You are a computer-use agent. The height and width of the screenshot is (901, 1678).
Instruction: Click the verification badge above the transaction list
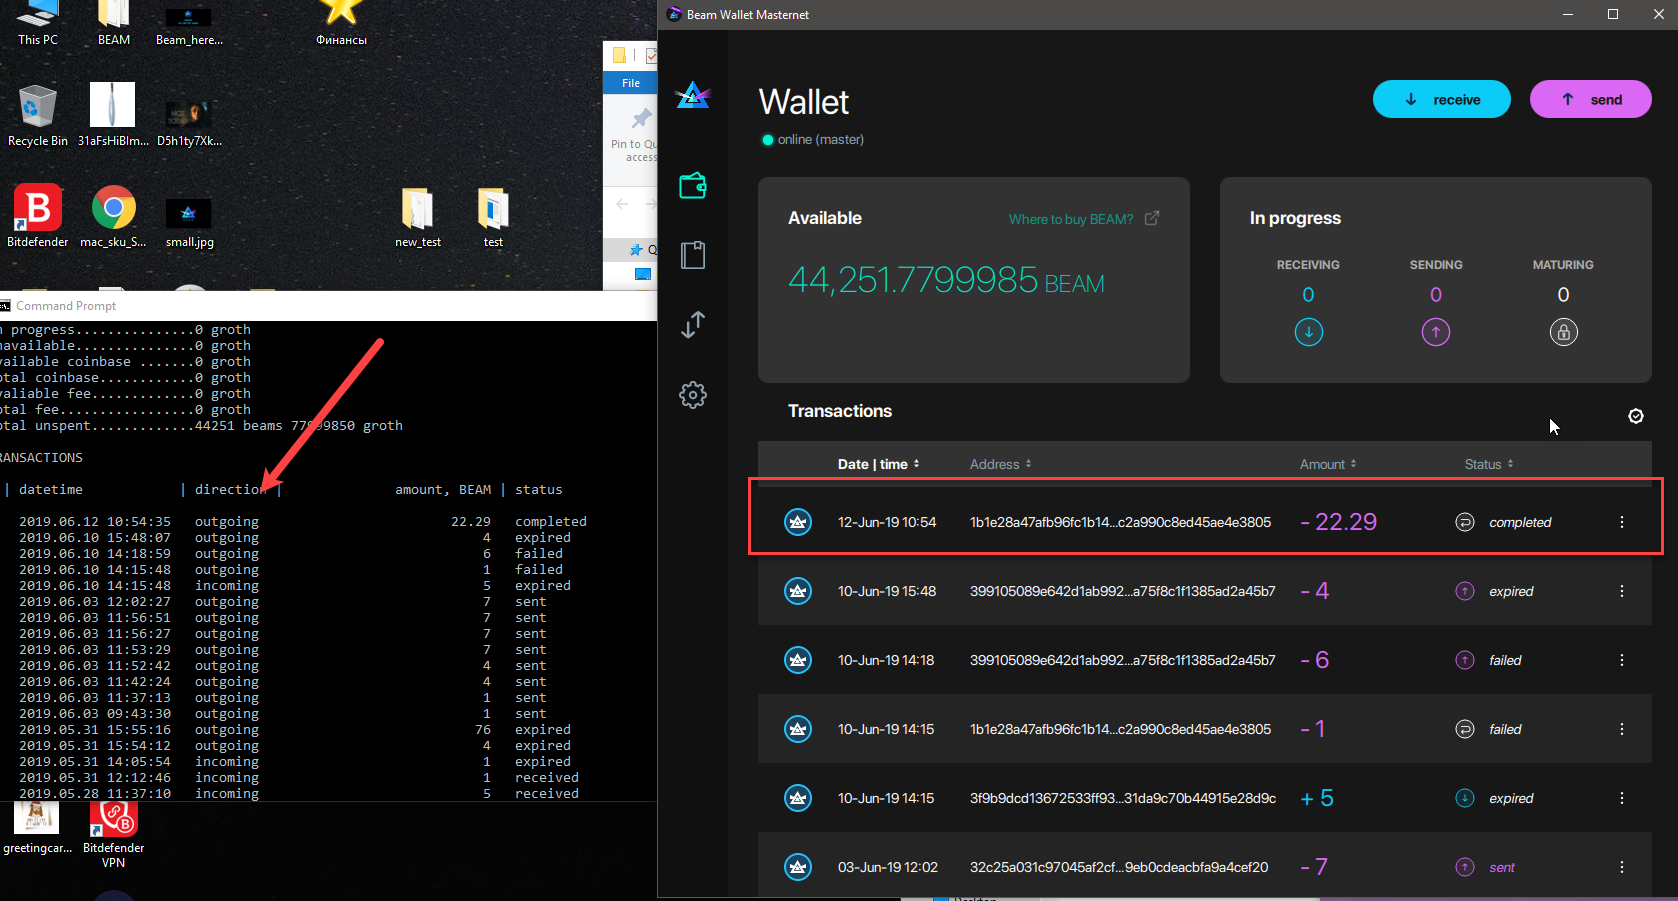[1636, 416]
